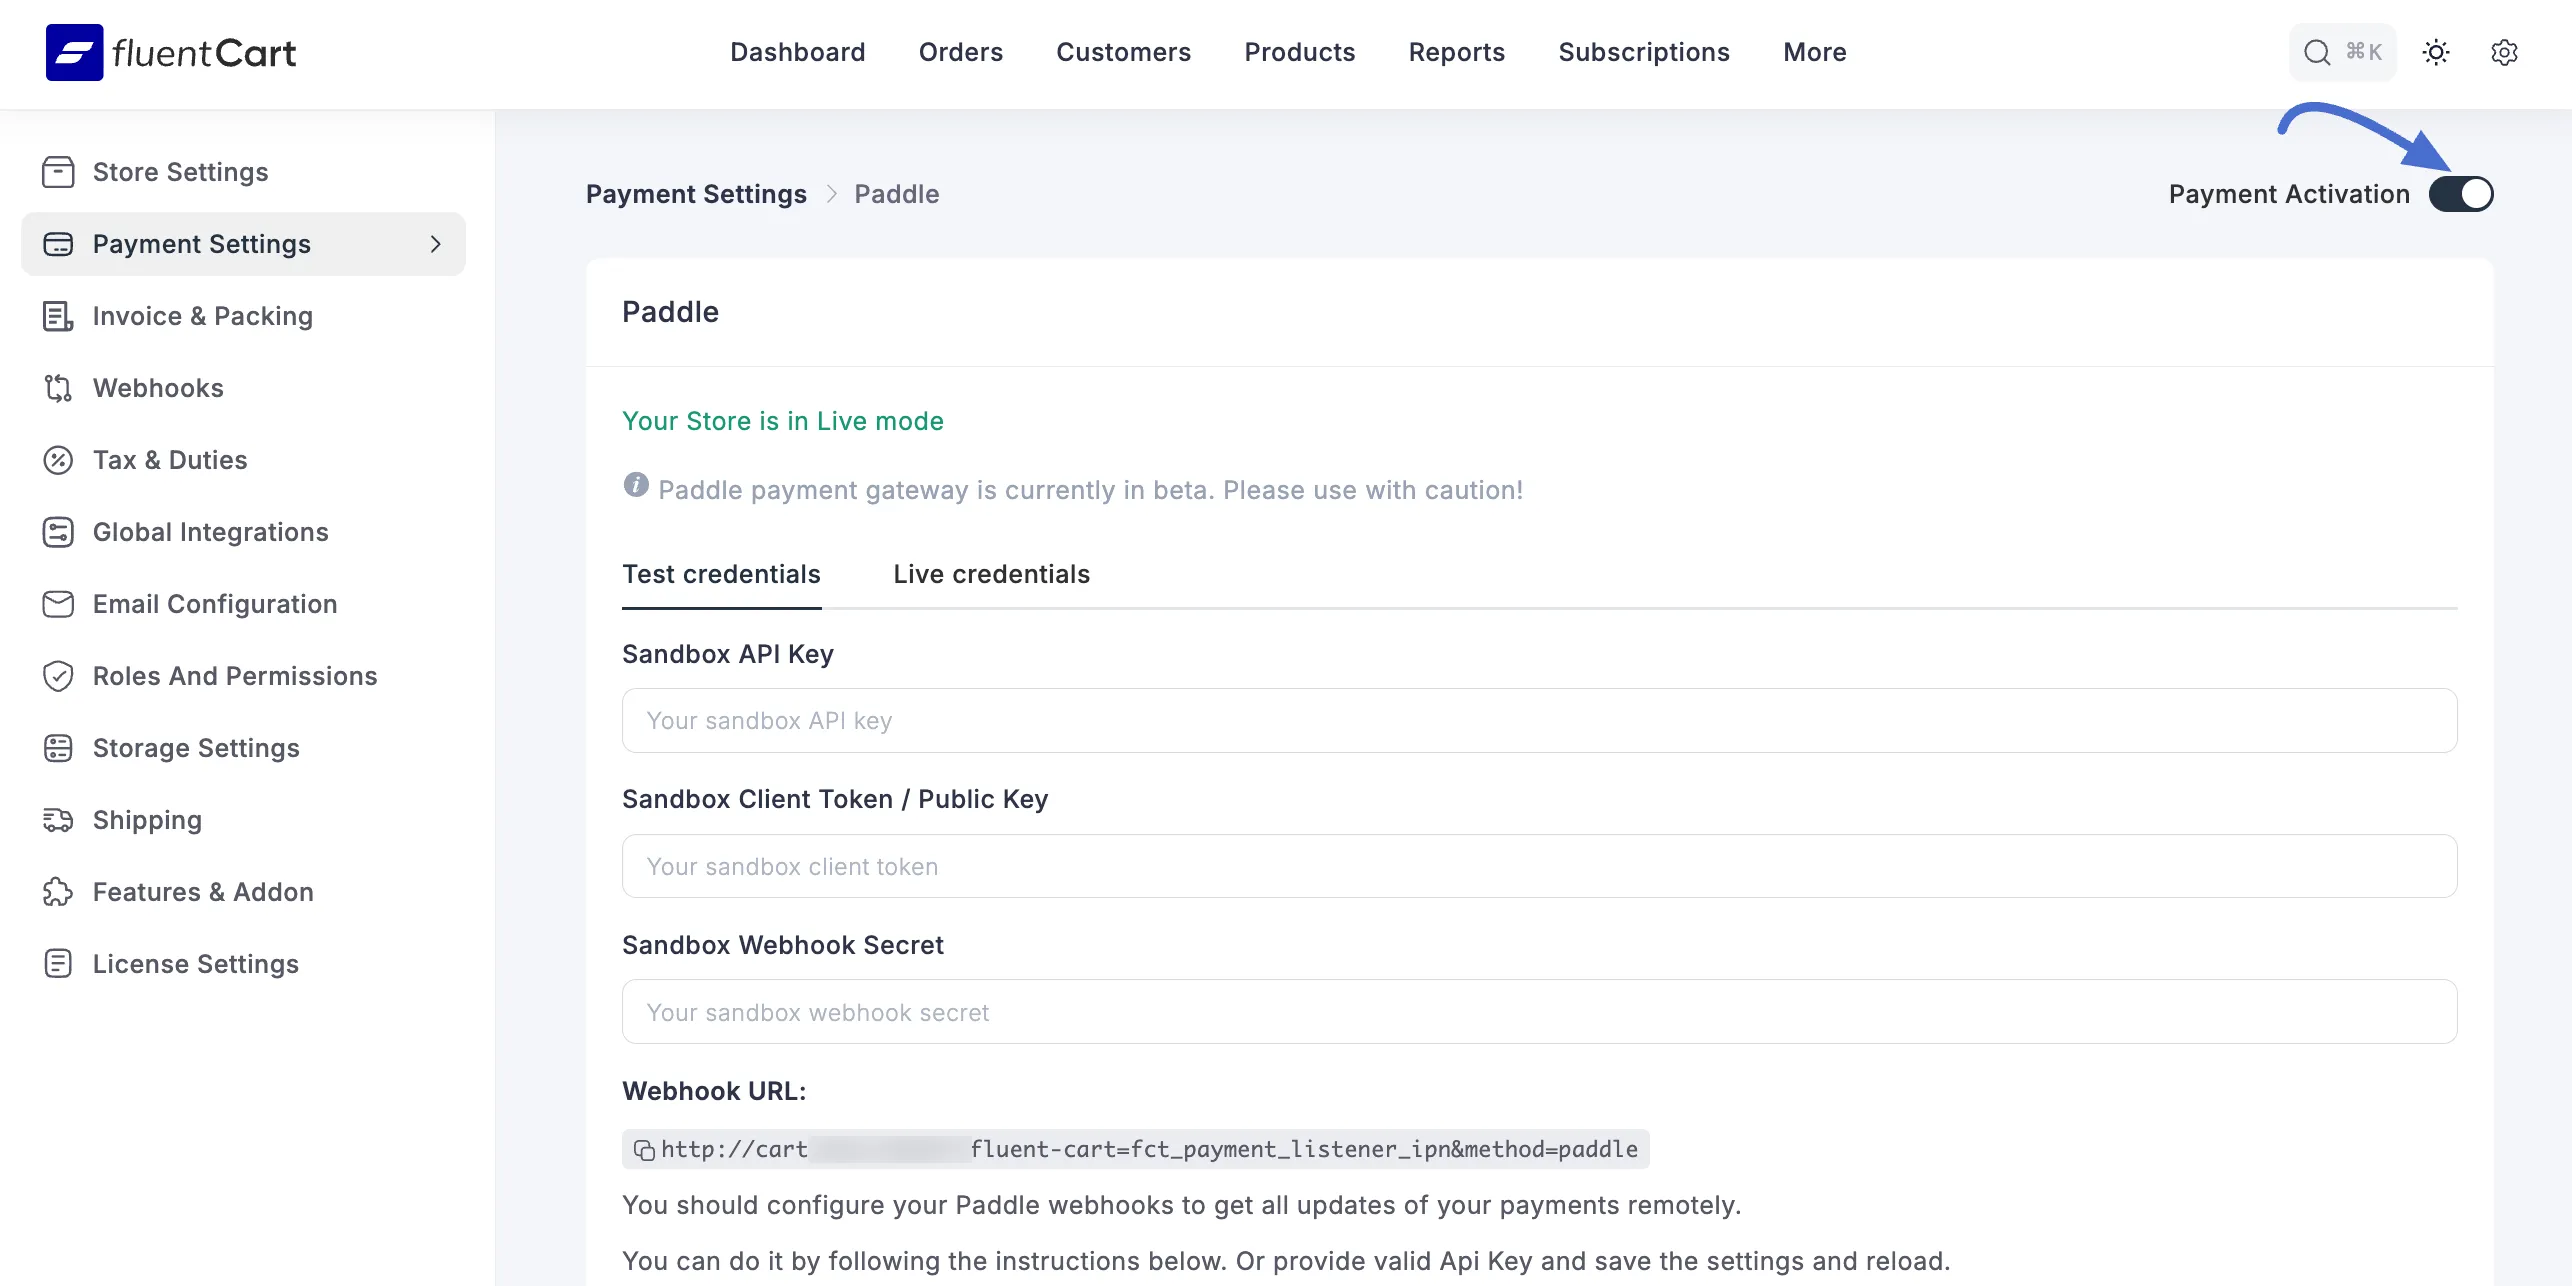2572x1286 pixels.
Task: Navigate back via Payment Settings breadcrumb
Action: [695, 194]
